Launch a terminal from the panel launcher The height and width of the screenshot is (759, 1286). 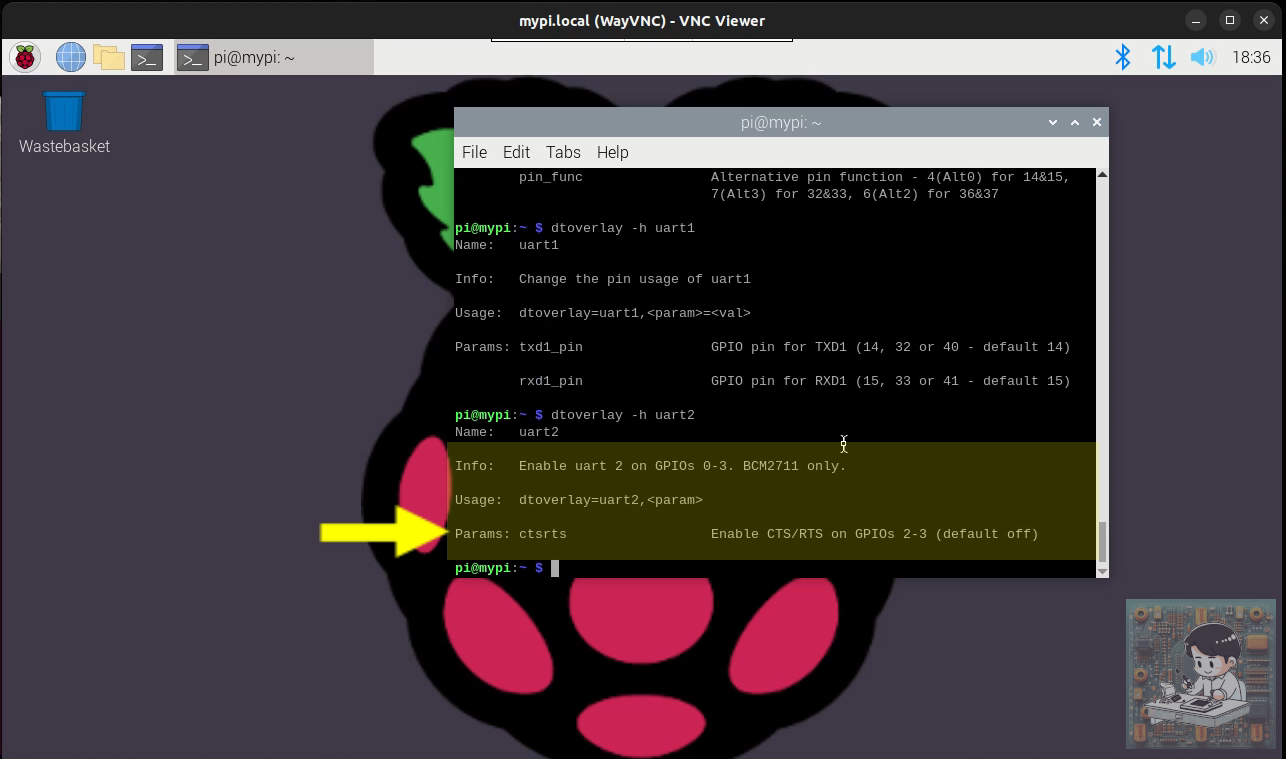point(147,58)
